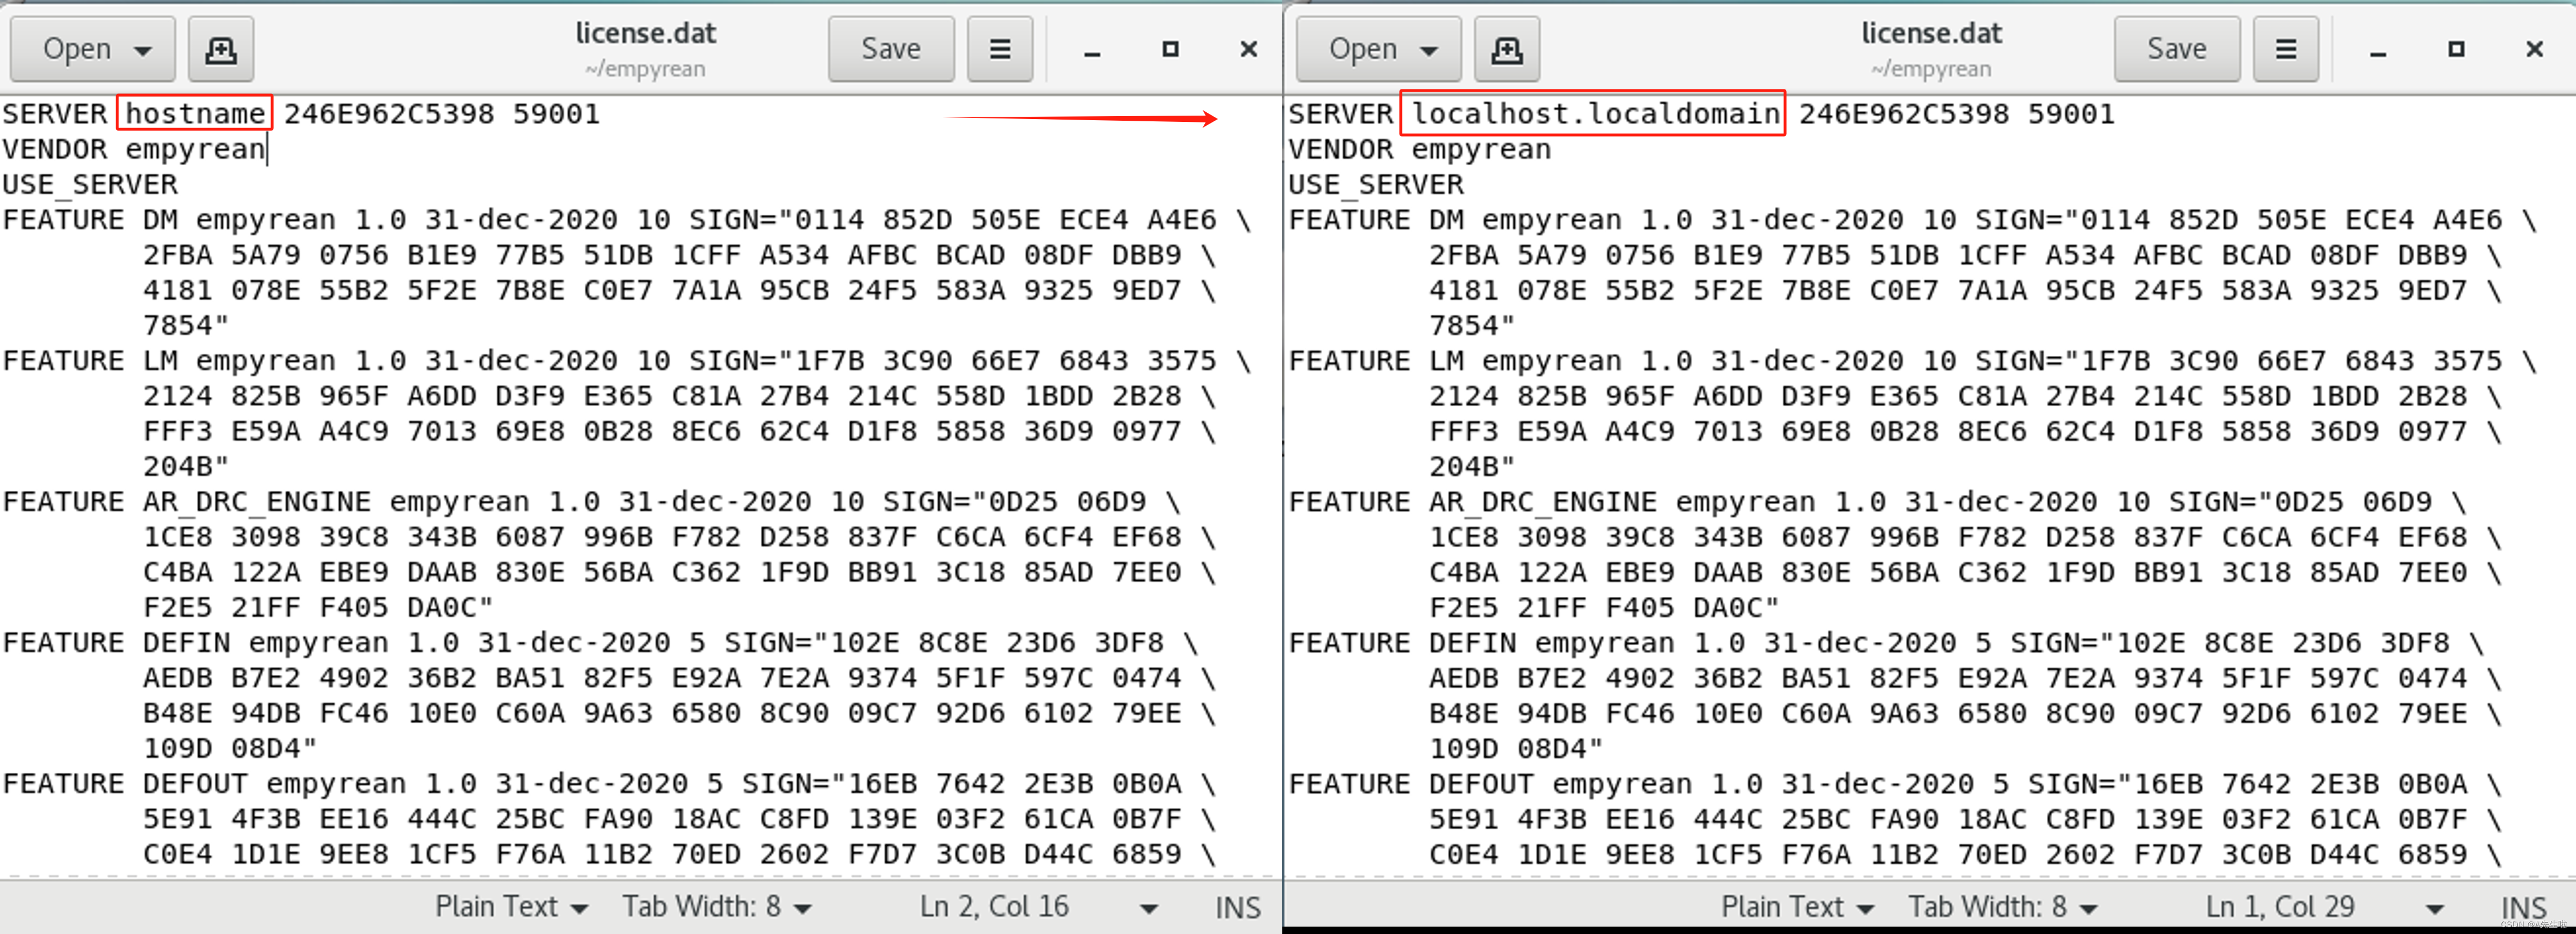Toggle INS overwrite mode in right window
The height and width of the screenshot is (934, 2576).
(2523, 907)
